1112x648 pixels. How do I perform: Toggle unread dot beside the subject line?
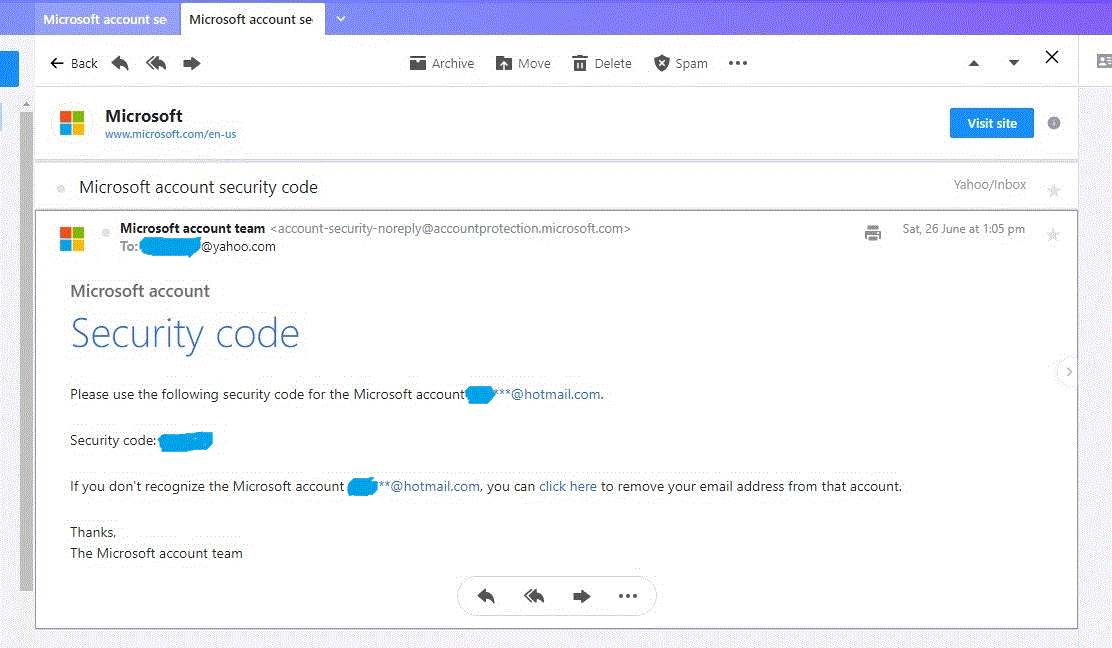coord(61,189)
